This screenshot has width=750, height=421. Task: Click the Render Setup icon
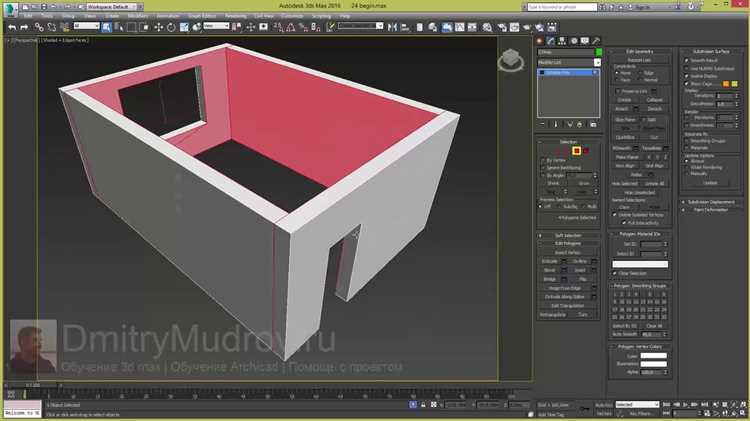click(502, 27)
